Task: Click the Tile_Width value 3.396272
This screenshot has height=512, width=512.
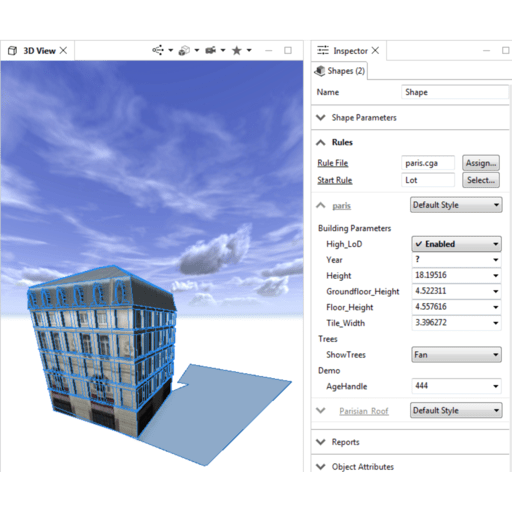Action: click(431, 322)
